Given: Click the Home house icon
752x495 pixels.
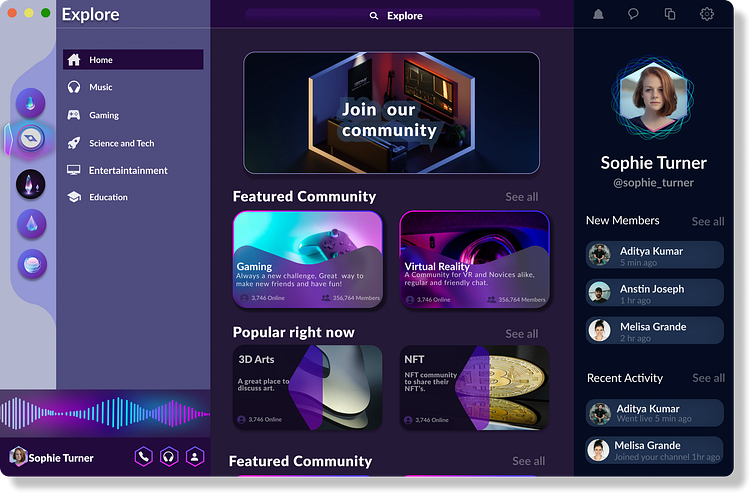Looking at the screenshot, I should click(x=74, y=60).
